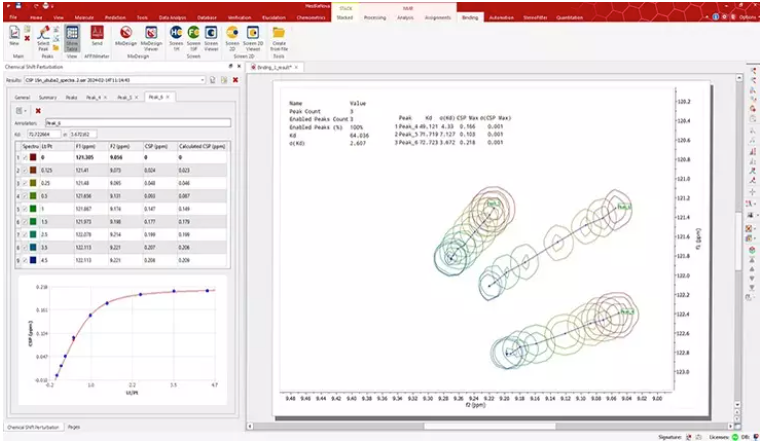
Task: Toggle the checkbox for Lt/Pt 4.5 row
Action: 25,259
